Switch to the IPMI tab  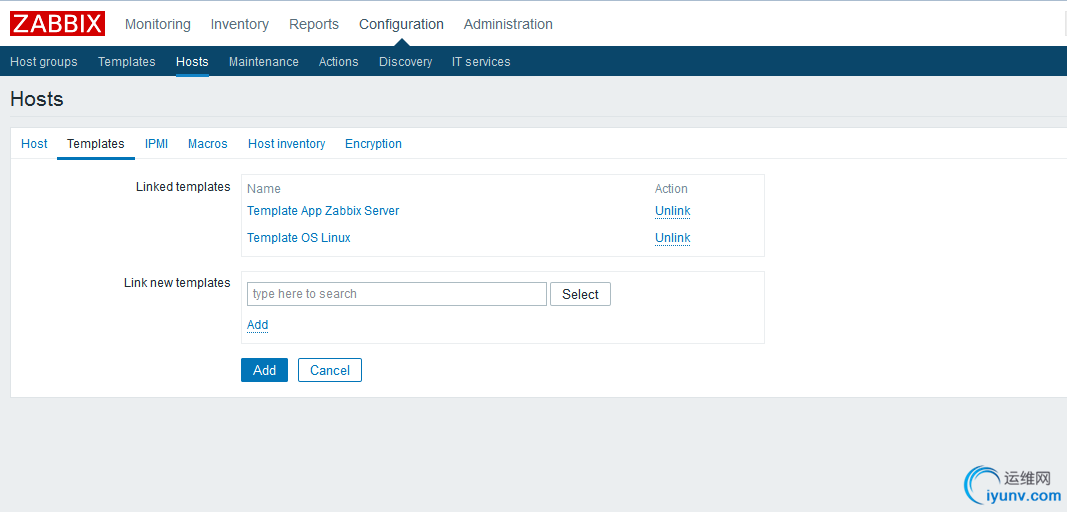click(x=157, y=144)
